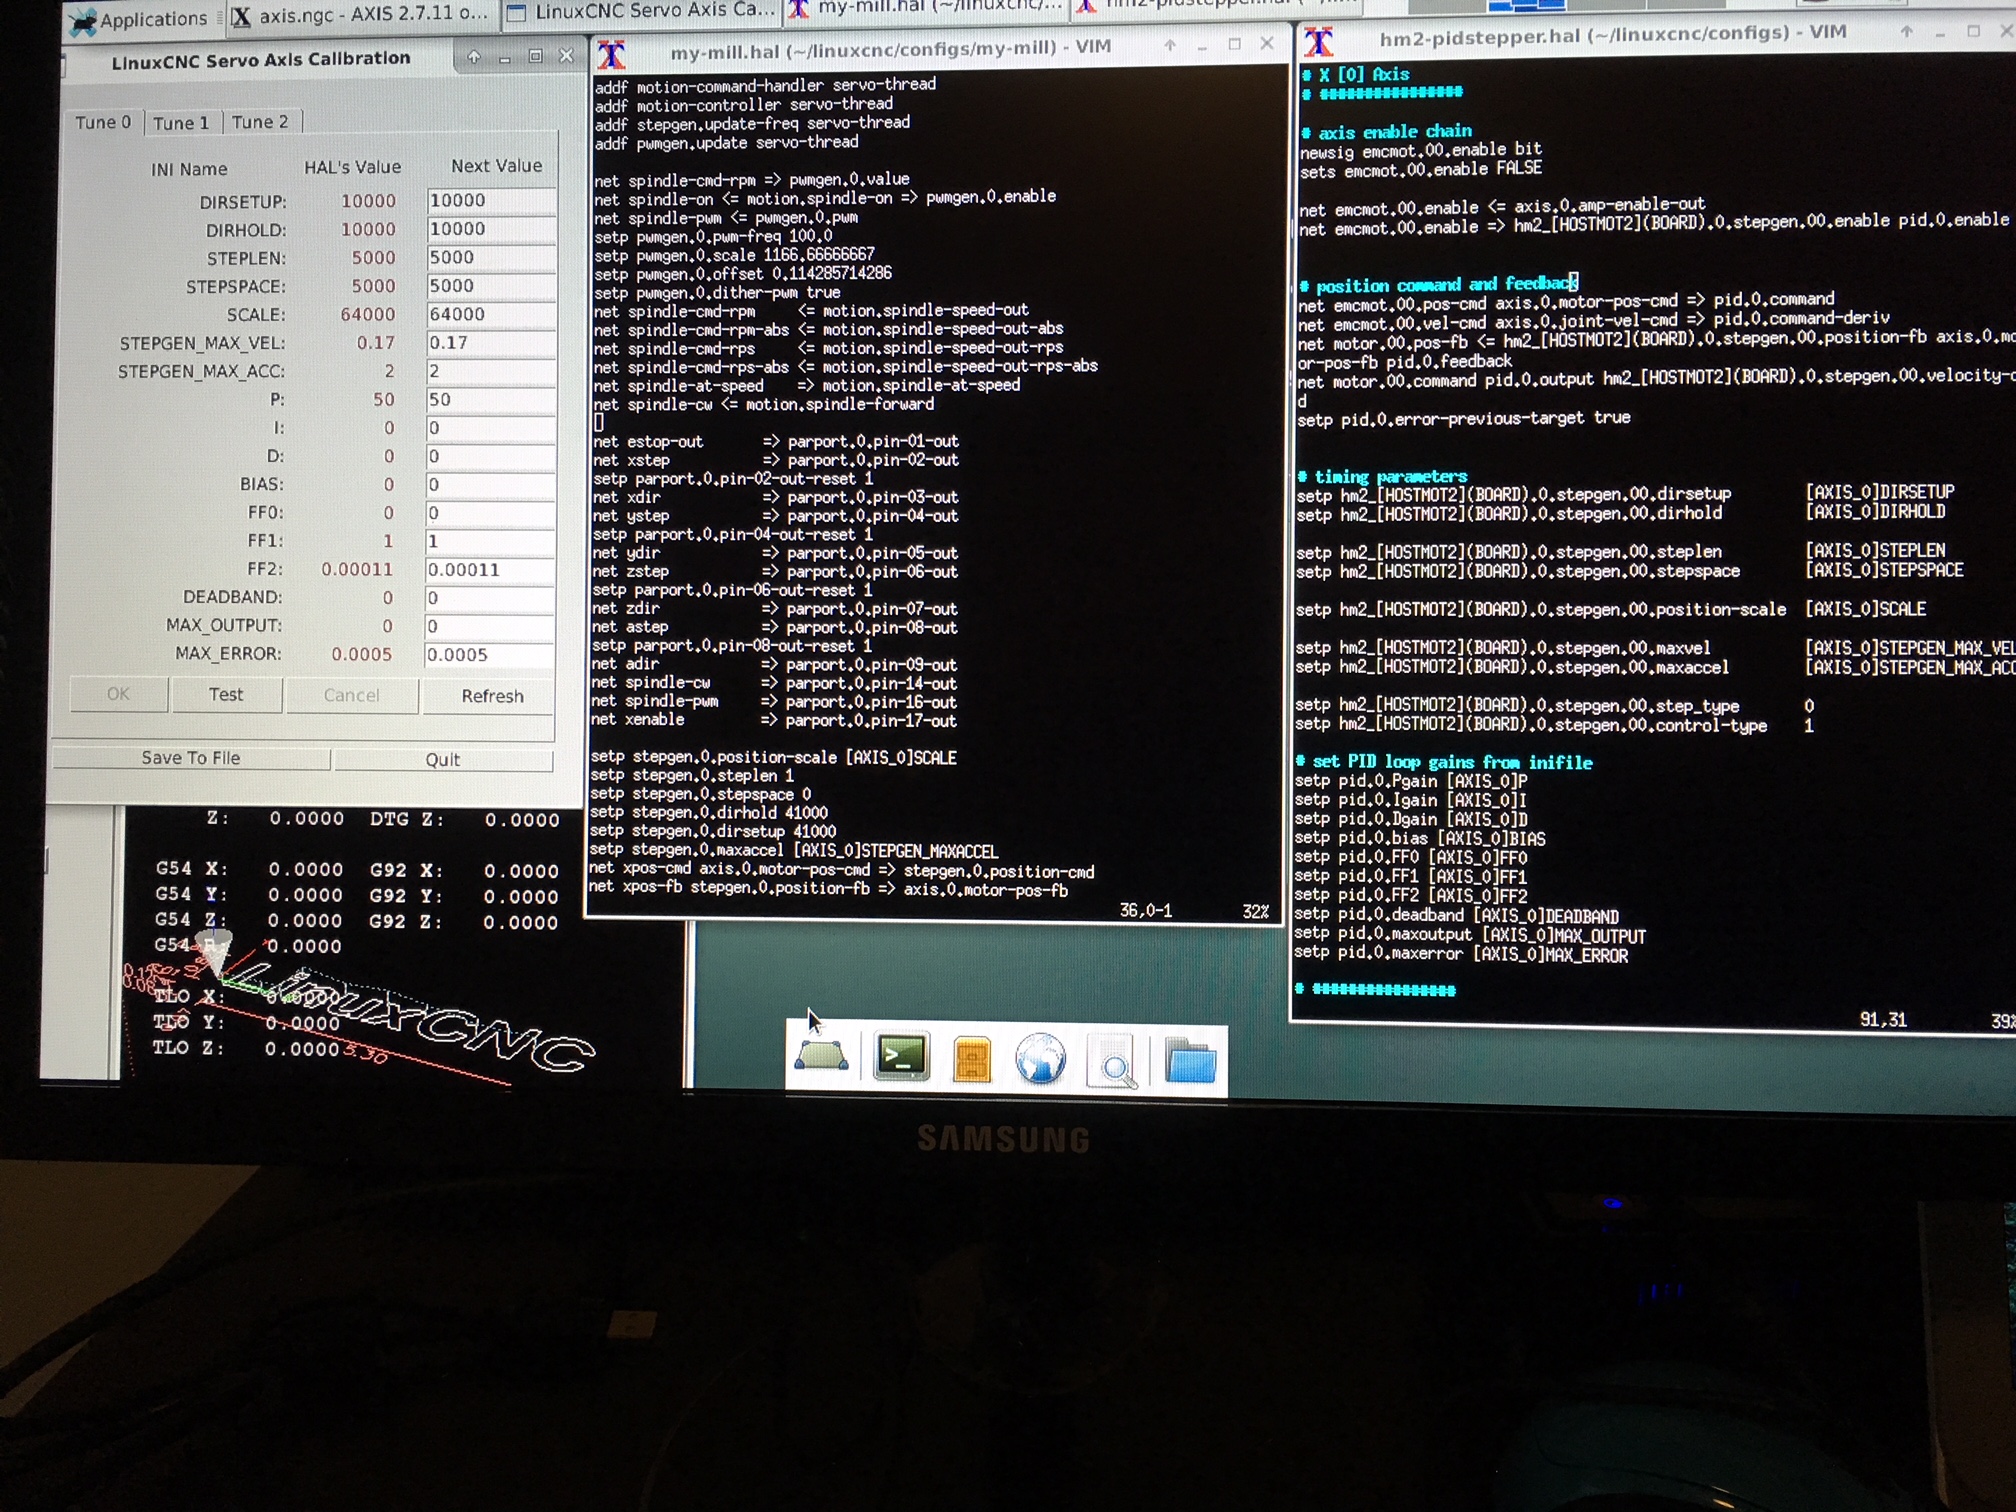Click the STEPGEN_MAX_ACC next value field
Viewport: 2016px width, 1512px height.
tap(490, 371)
